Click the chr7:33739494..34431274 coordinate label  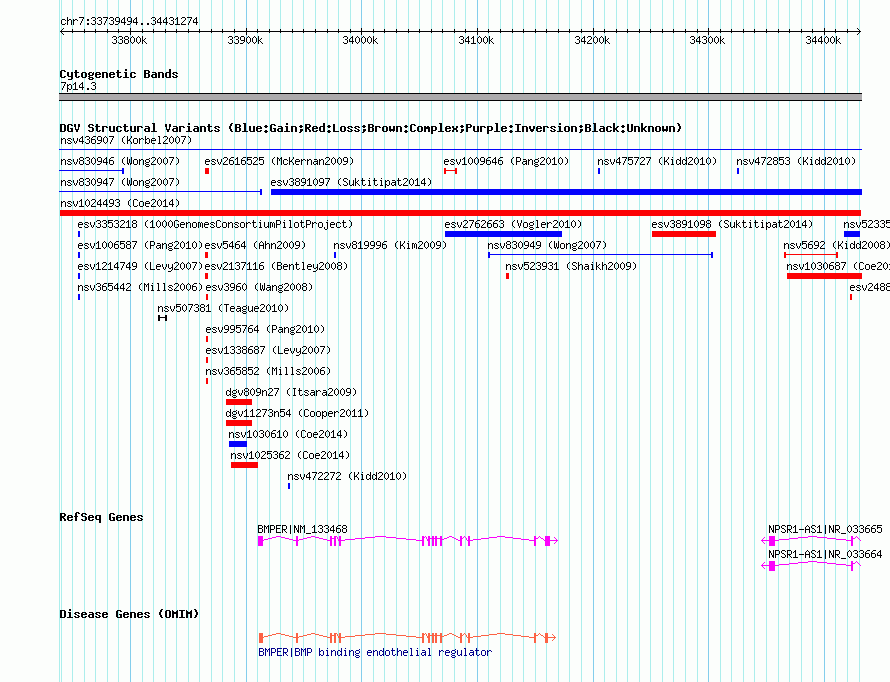click(129, 21)
